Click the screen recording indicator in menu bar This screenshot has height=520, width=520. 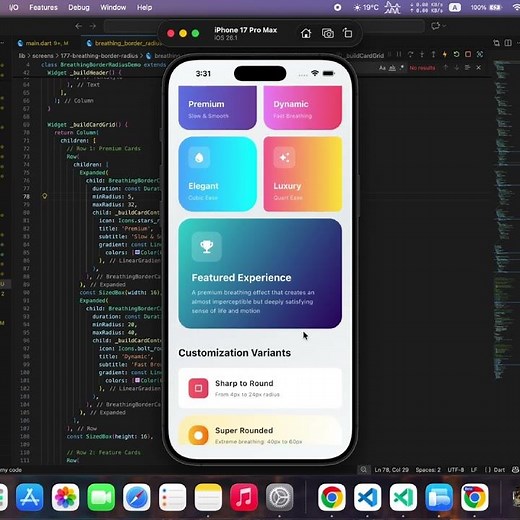click(x=337, y=7)
